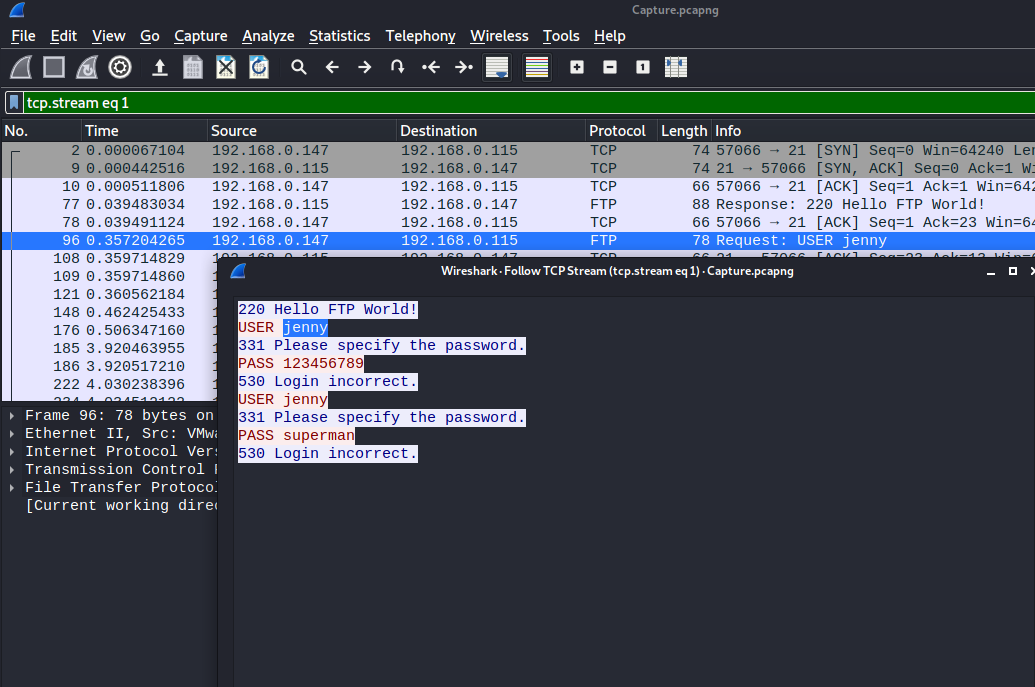Click first '331 Please specify the password.' line
Screen dimensions: 1035x687
point(382,346)
